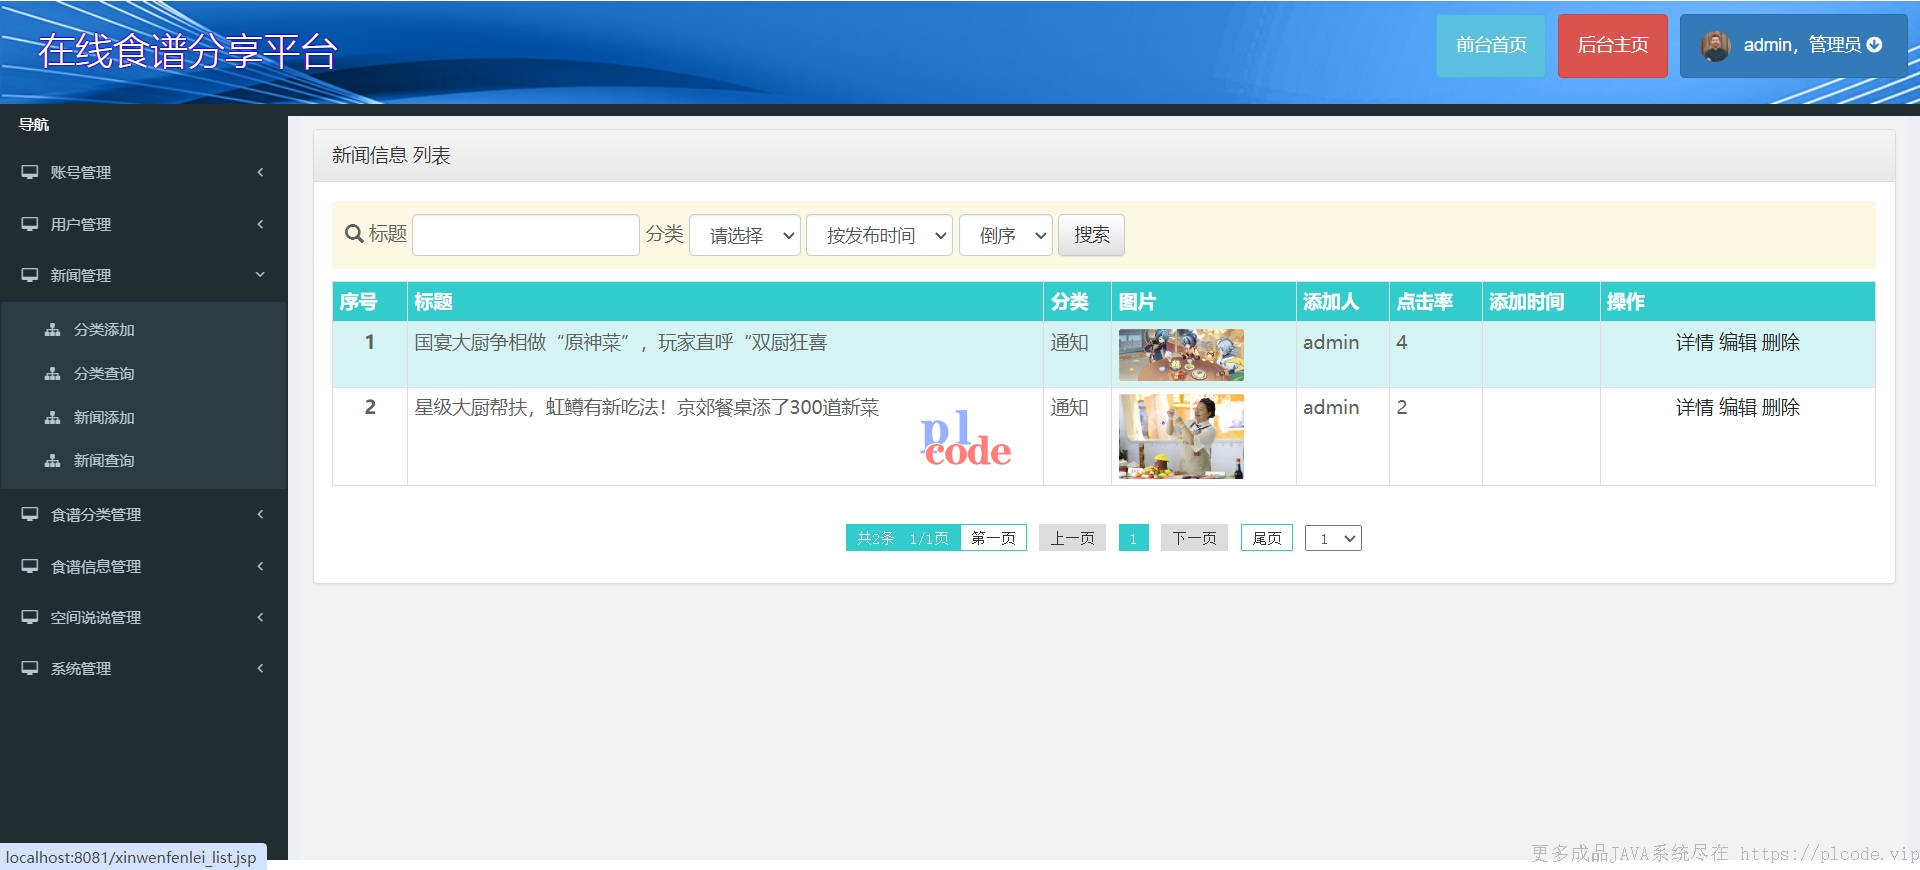Open 用户管理 menu item

[x=144, y=224]
